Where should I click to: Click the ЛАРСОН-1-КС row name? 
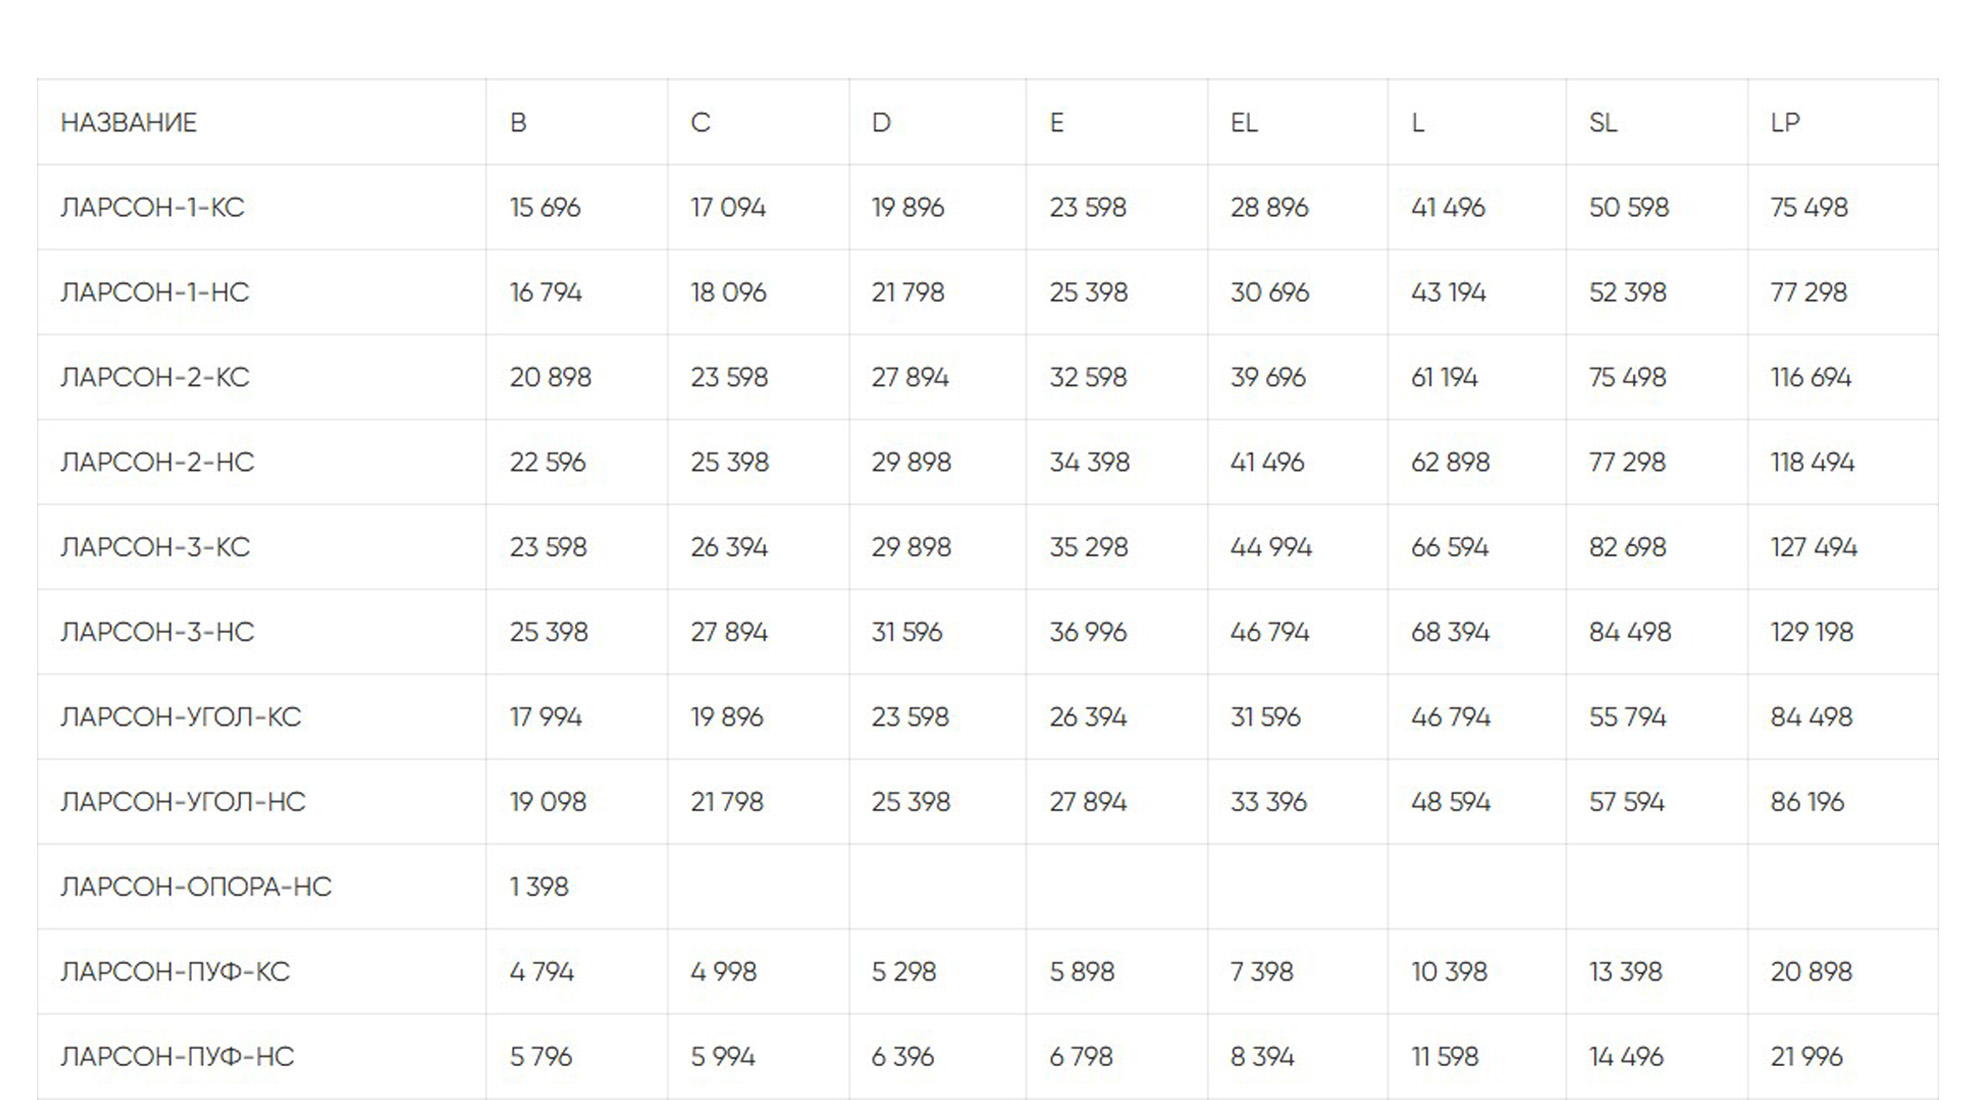pyautogui.click(x=152, y=208)
